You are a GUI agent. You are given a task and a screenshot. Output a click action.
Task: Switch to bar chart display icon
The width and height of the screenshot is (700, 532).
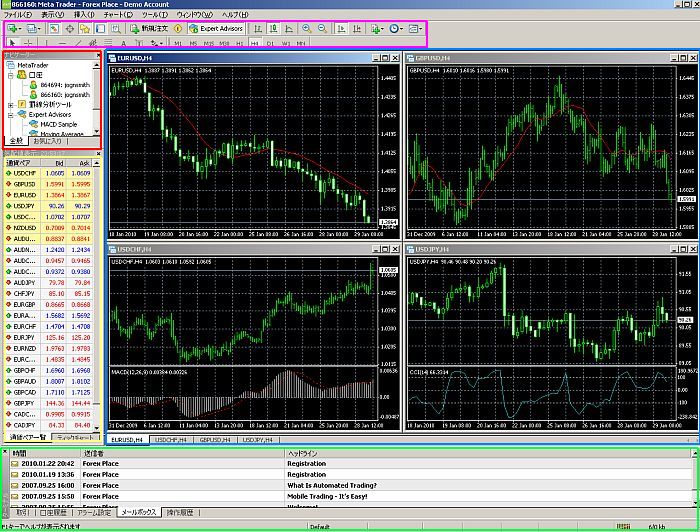coord(258,29)
